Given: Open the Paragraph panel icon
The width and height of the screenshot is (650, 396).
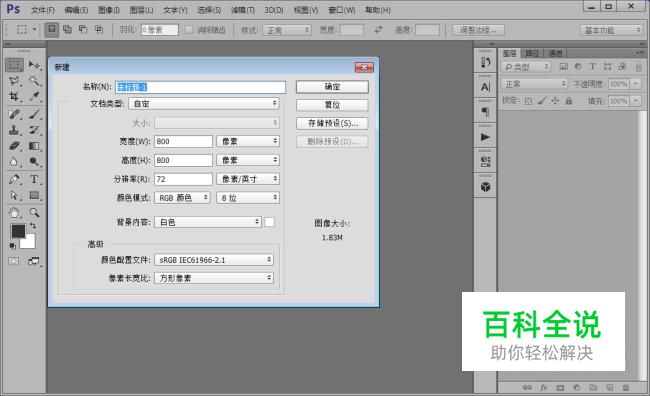Looking at the screenshot, I should coord(485,112).
